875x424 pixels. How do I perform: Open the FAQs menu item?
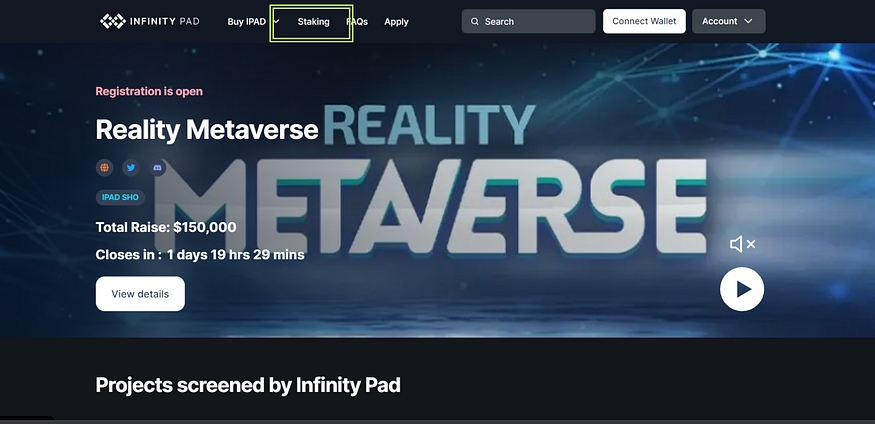(357, 21)
